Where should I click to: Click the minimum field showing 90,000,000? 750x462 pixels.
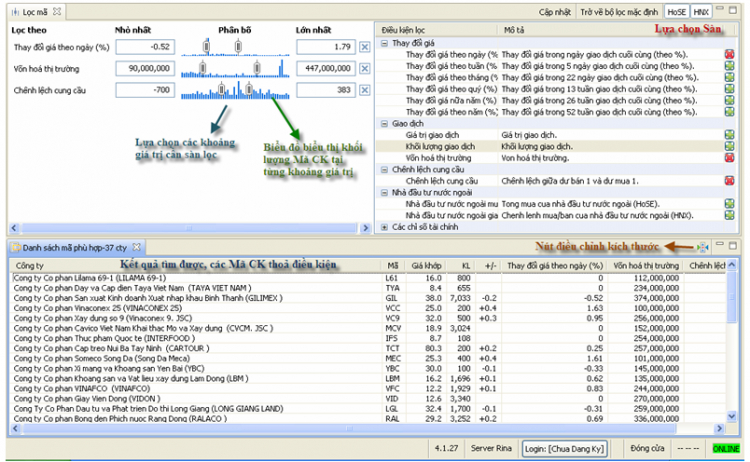[145, 68]
